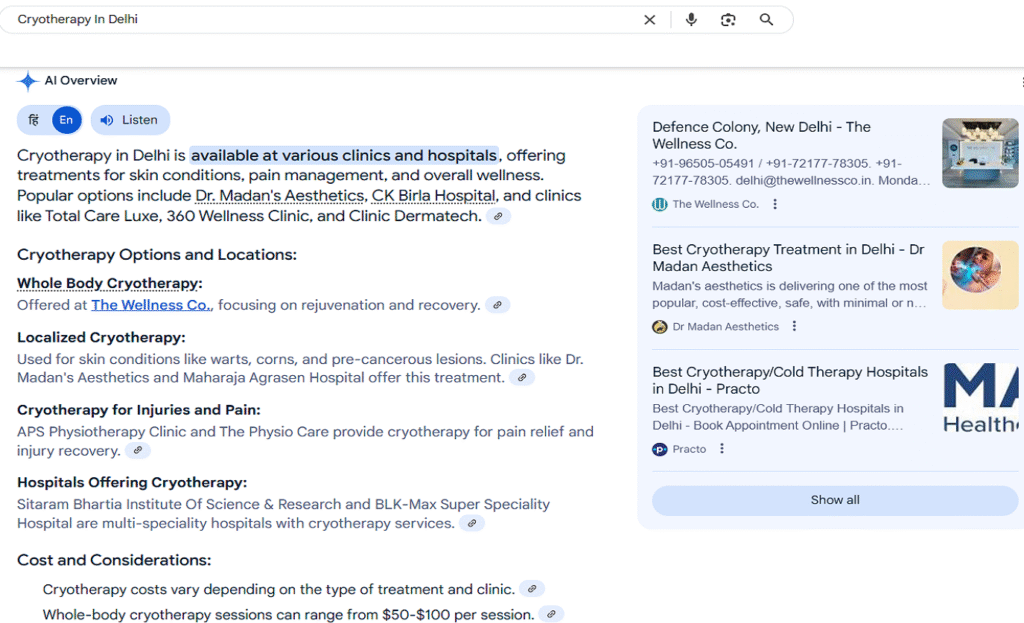Clear the search box with the X icon
The width and height of the screenshot is (1024, 623).
click(x=649, y=20)
